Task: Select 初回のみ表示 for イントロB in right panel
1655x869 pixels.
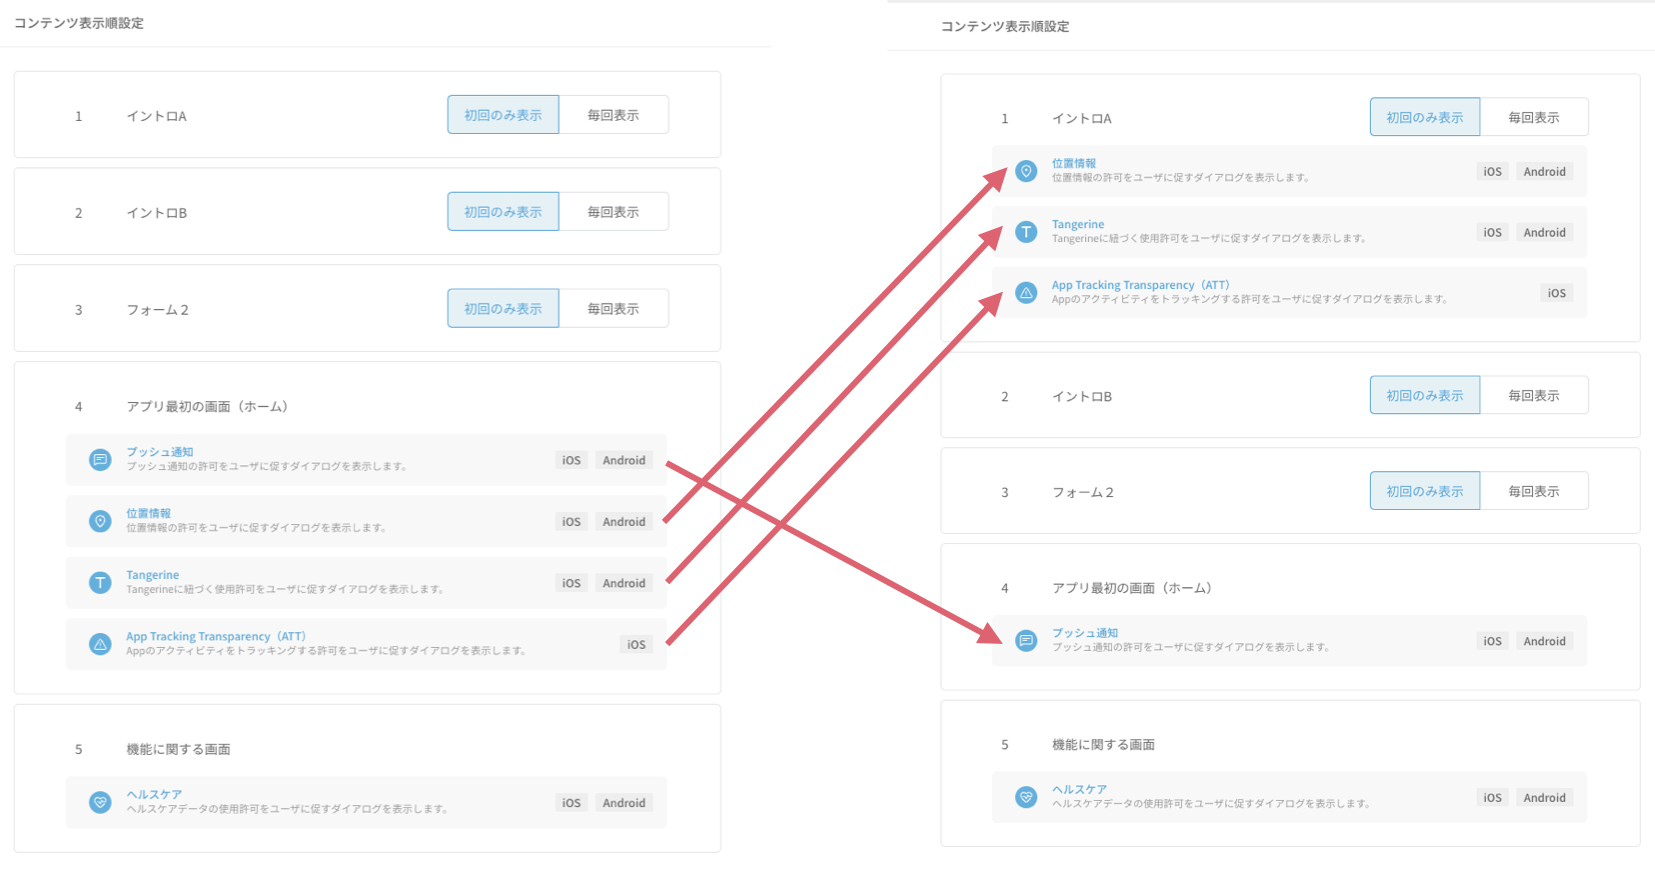Action: [1425, 396]
